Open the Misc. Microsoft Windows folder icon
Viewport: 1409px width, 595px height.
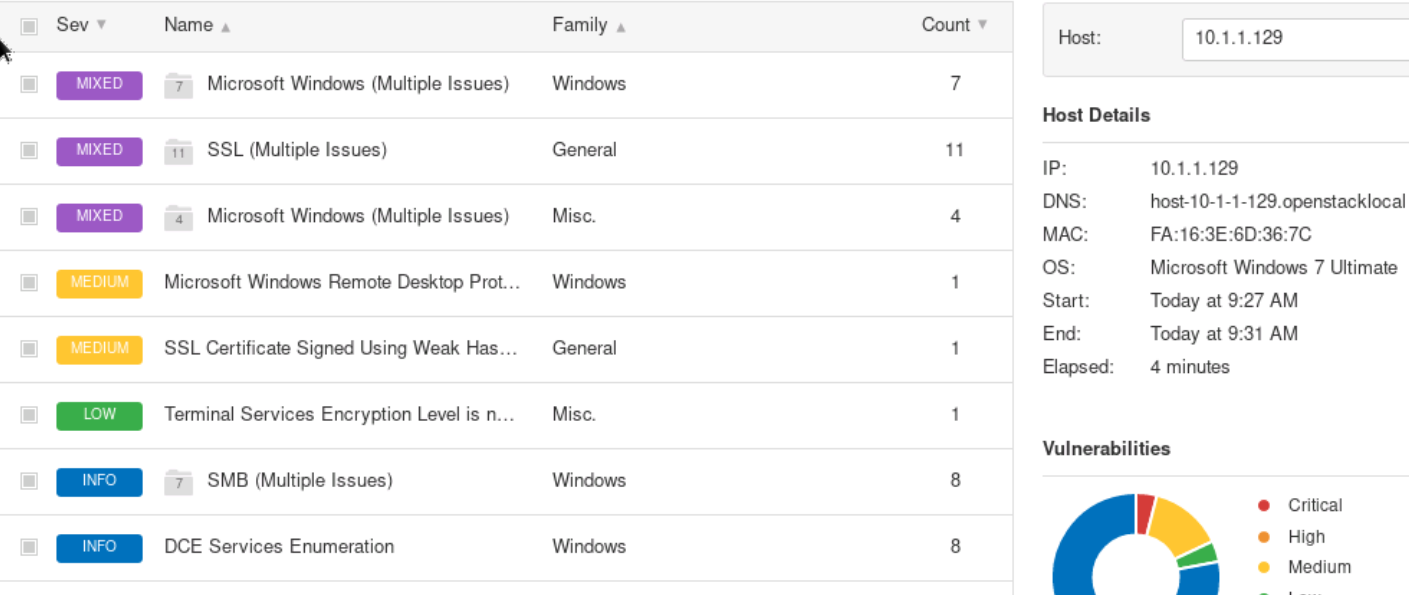(178, 217)
